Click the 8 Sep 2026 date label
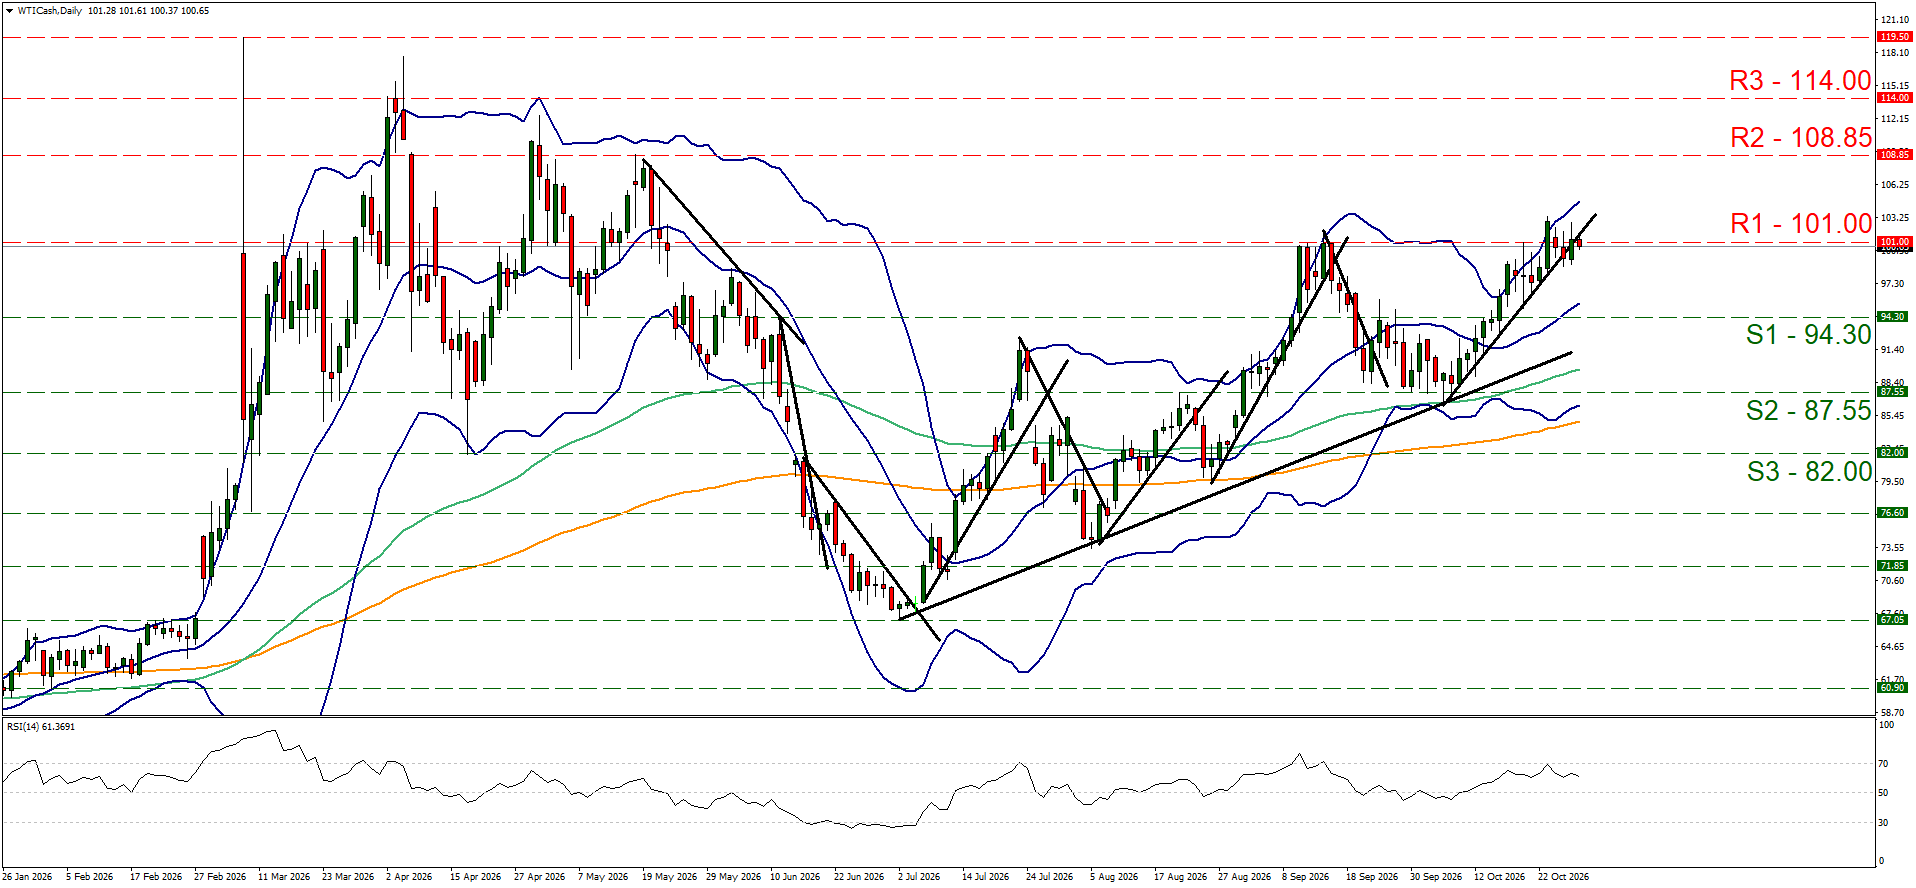Viewport: 1916px width, 888px height. point(1306,877)
